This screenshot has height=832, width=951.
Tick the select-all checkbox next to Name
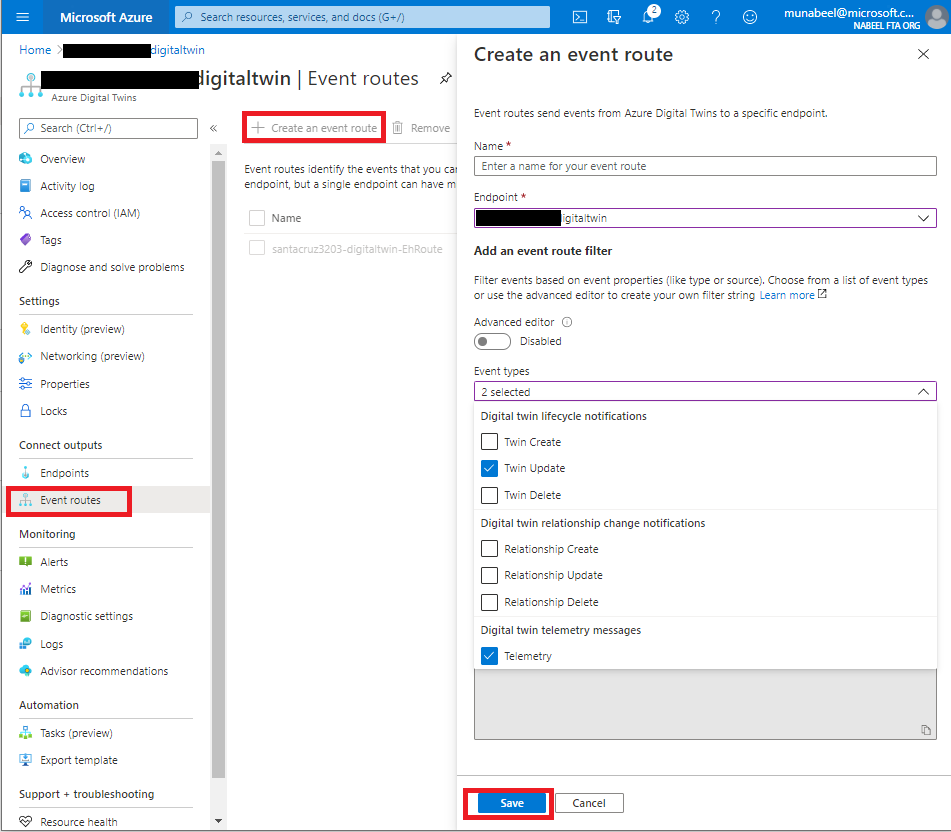click(x=257, y=218)
